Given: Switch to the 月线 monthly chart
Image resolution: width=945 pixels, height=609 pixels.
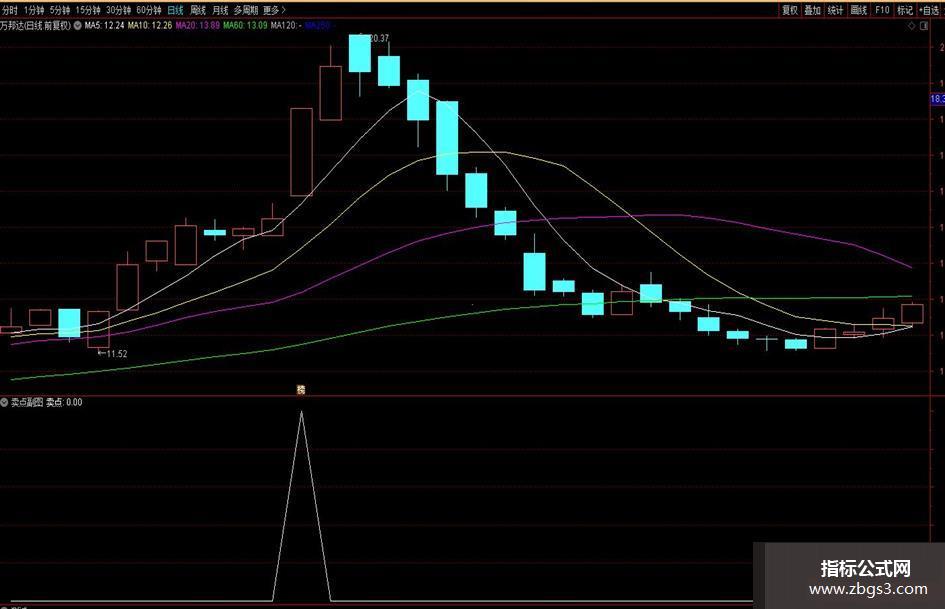Looking at the screenshot, I should 220,10.
